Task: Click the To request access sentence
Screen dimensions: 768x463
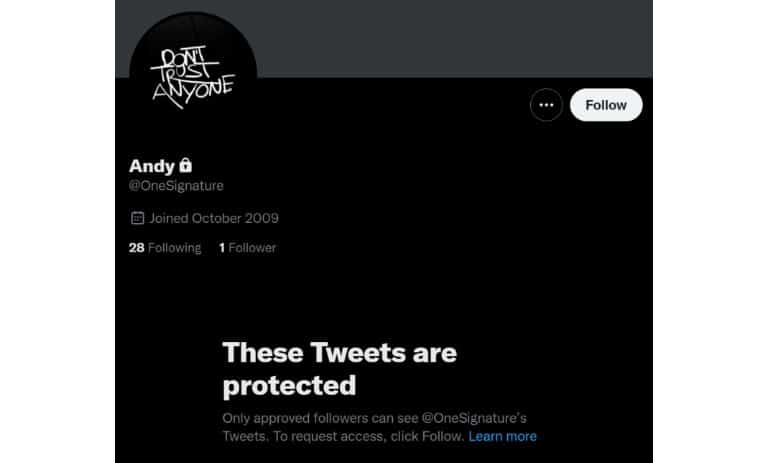Action: [x=343, y=436]
